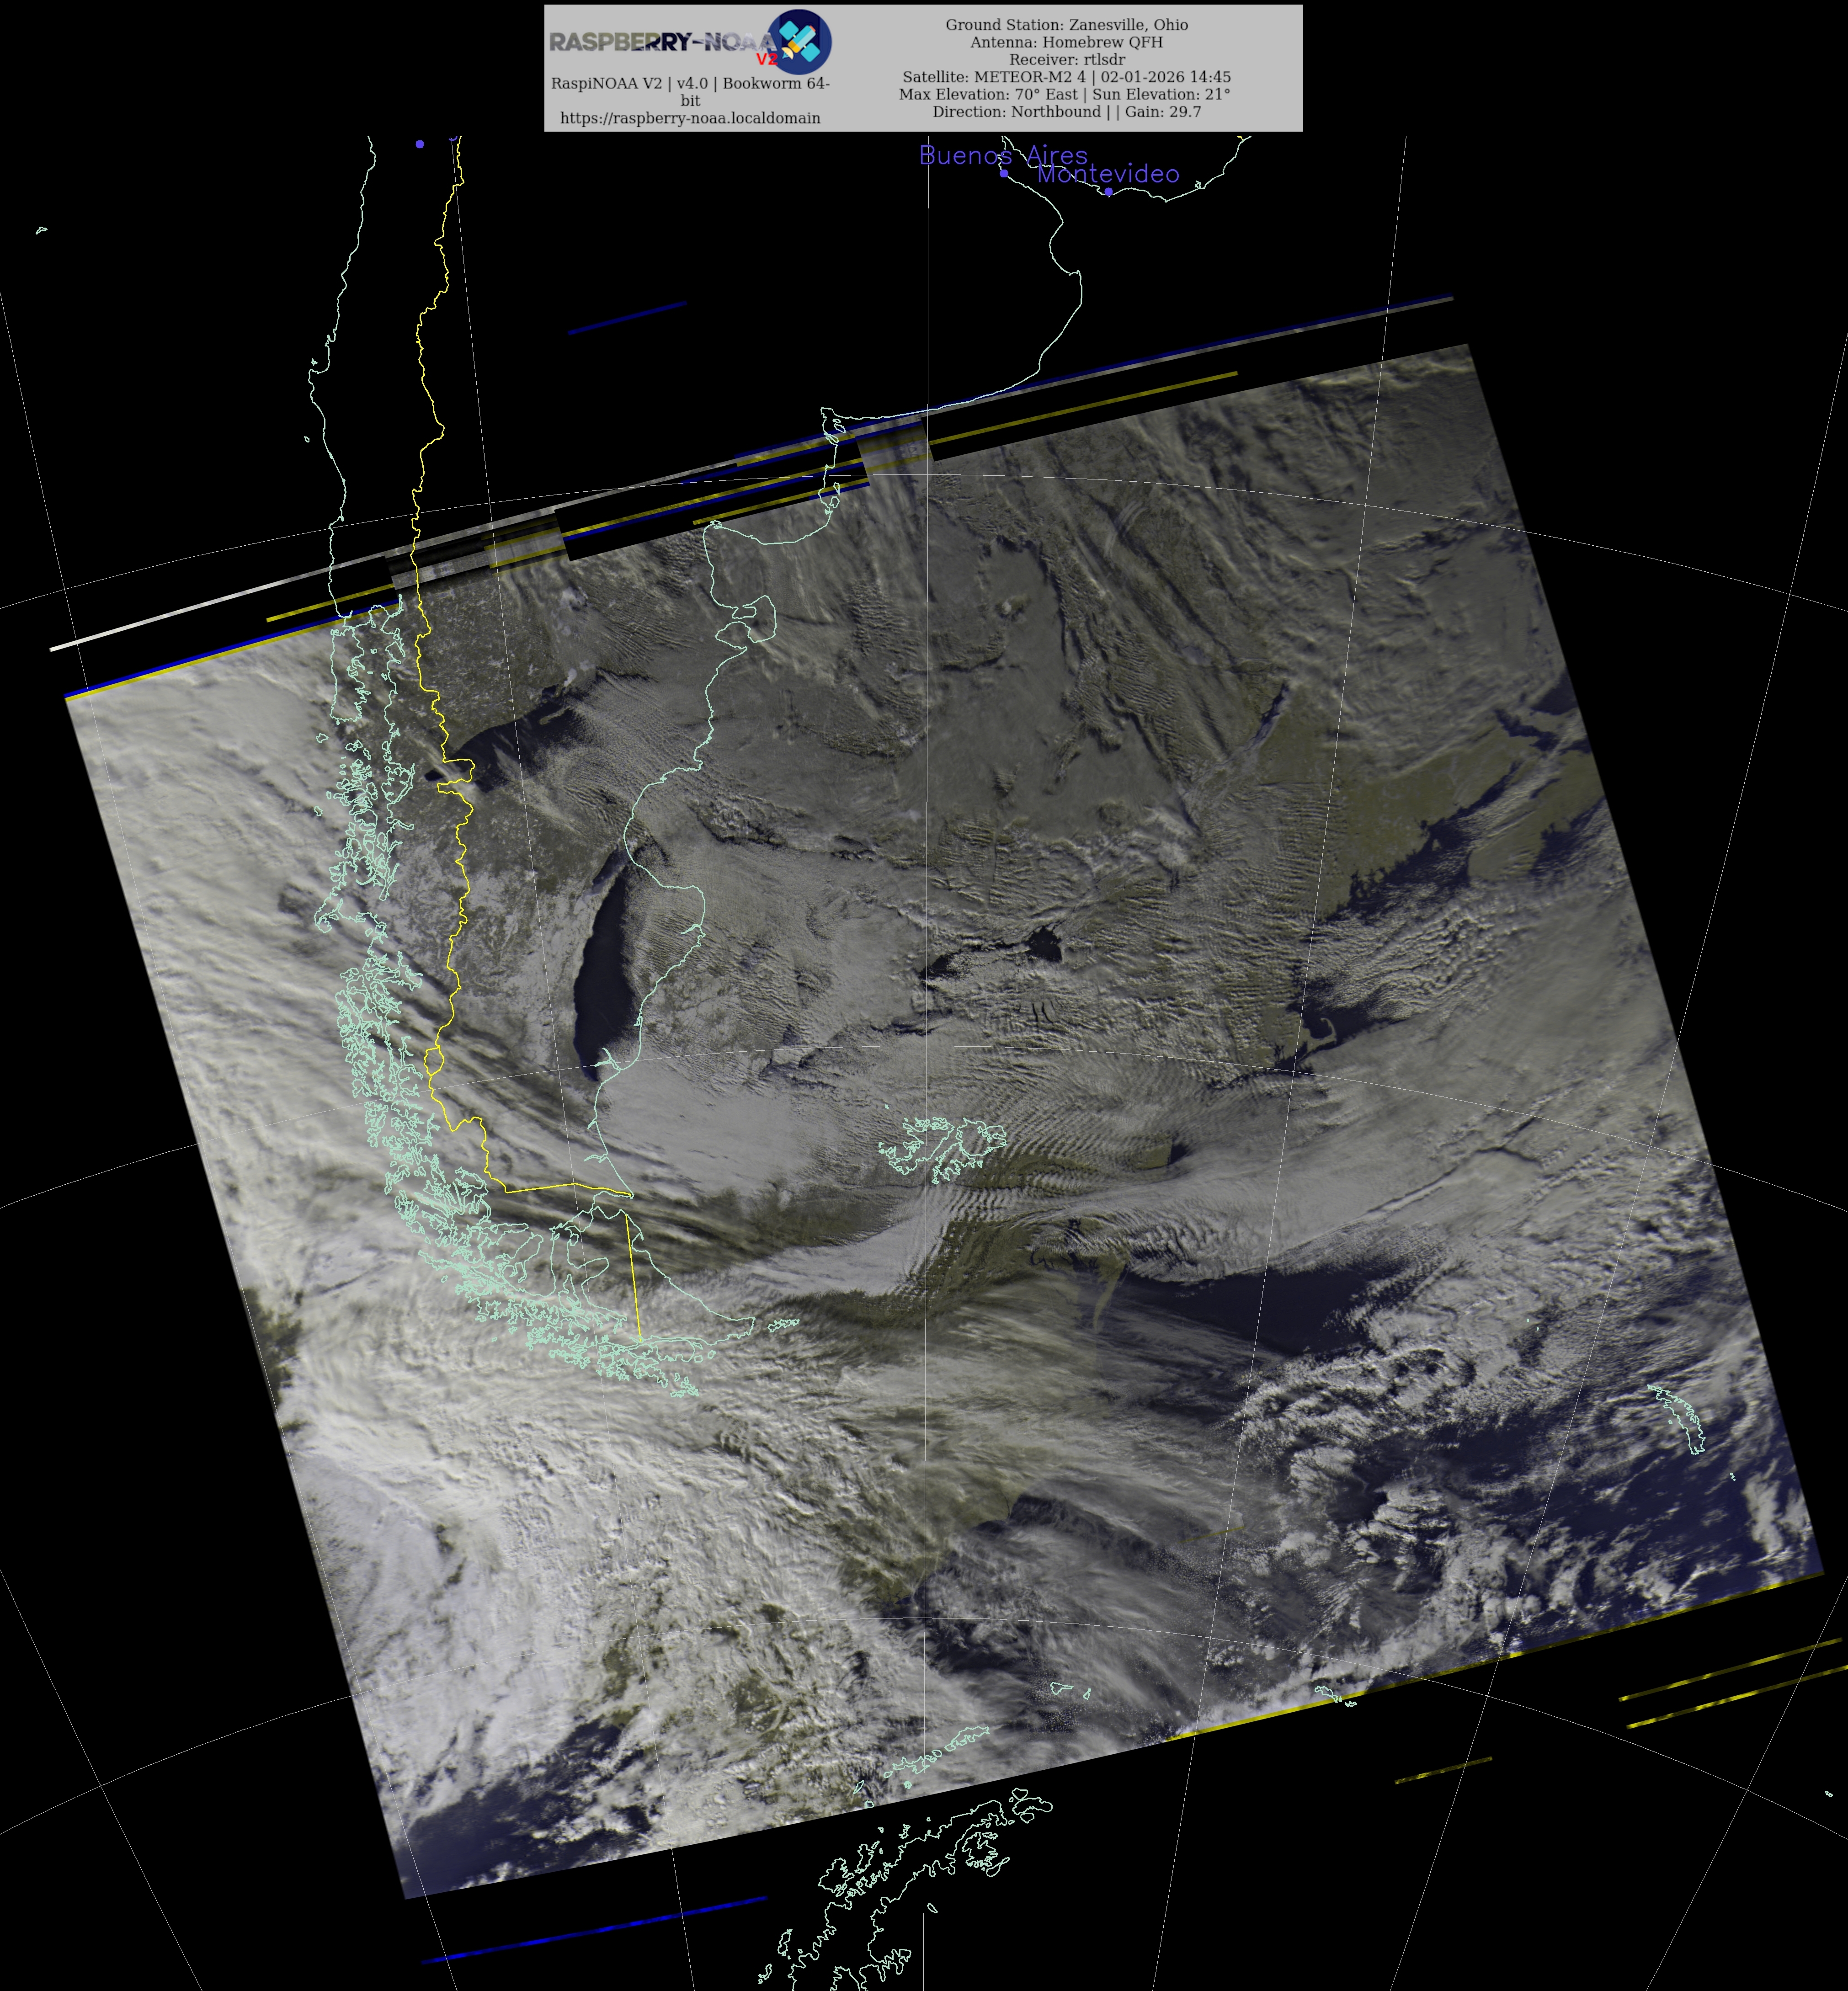
Task: Click the Antenna Homebrew QFH text
Action: pyautogui.click(x=1066, y=42)
